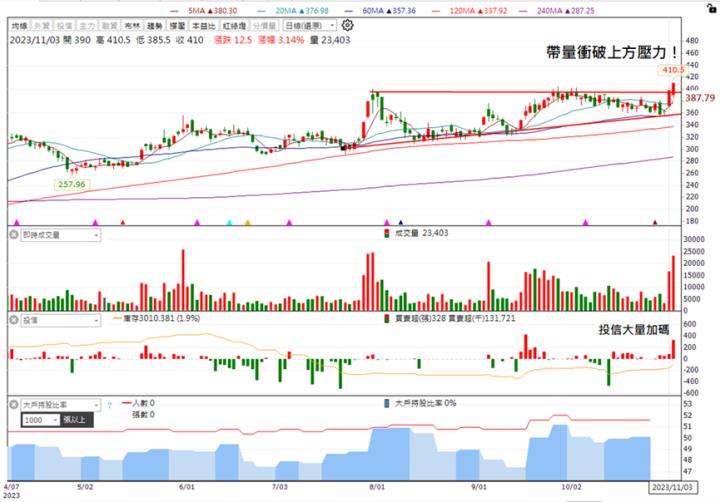This screenshot has height=502, width=720.
Task: Toggle the 主力 overlay button
Action: tap(87, 26)
